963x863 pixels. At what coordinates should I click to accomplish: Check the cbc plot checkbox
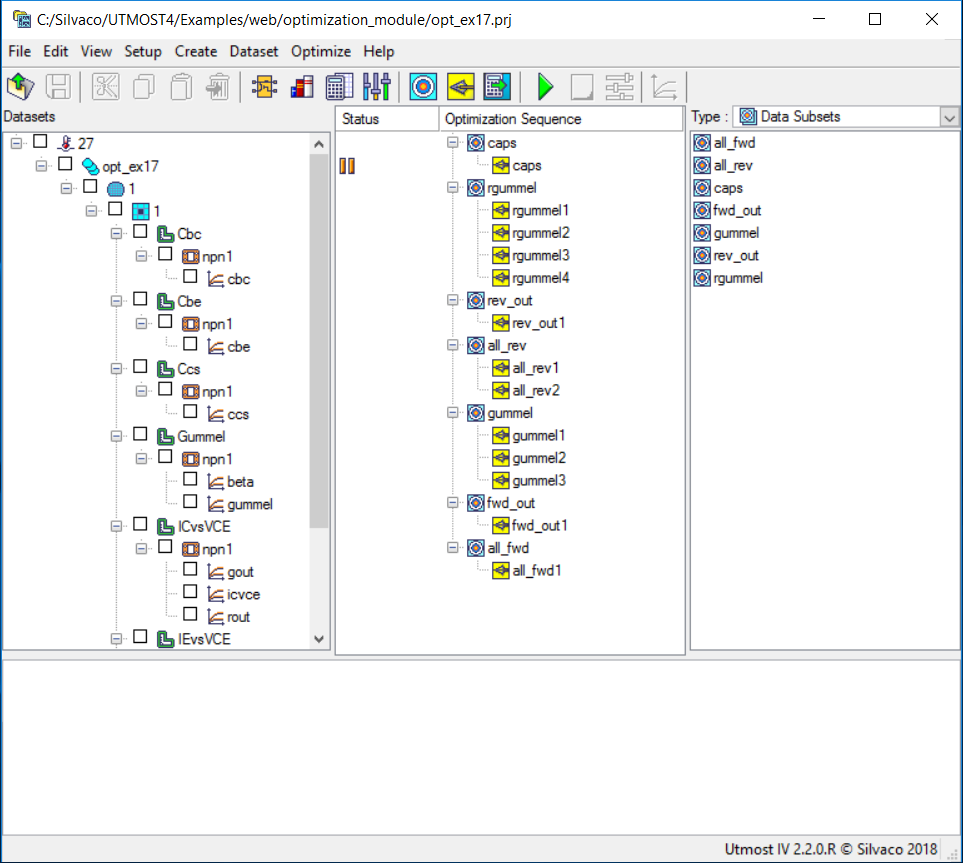[x=190, y=276]
